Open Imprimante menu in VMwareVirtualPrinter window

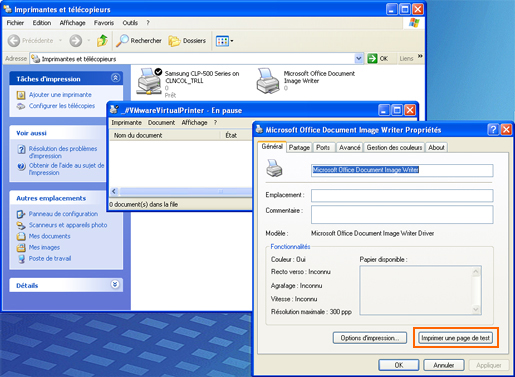[x=126, y=122]
